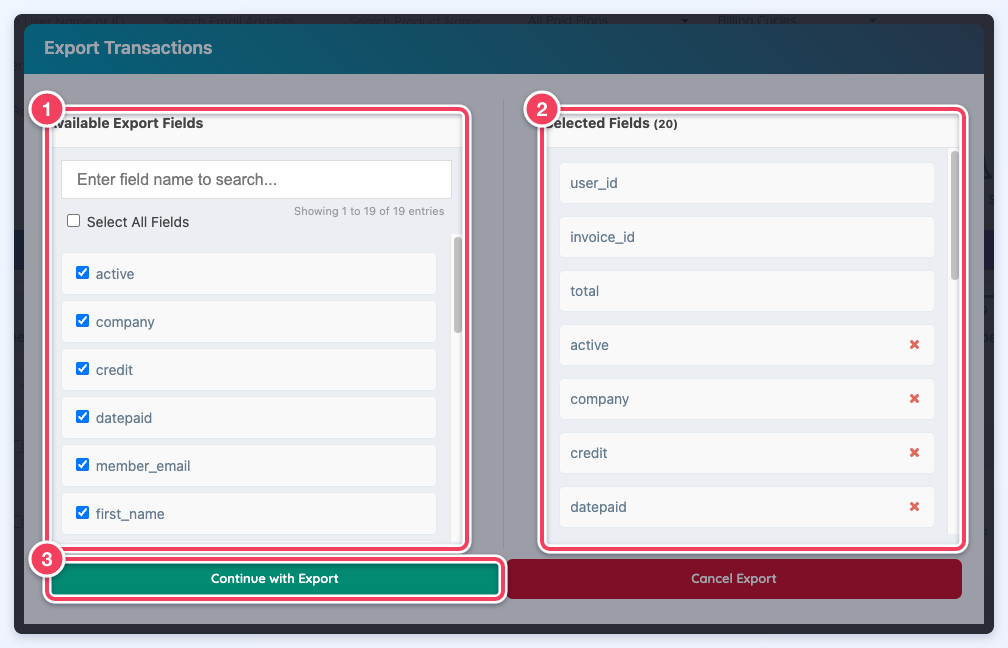
Task: Click the Export Transactions dialog title
Action: [128, 48]
